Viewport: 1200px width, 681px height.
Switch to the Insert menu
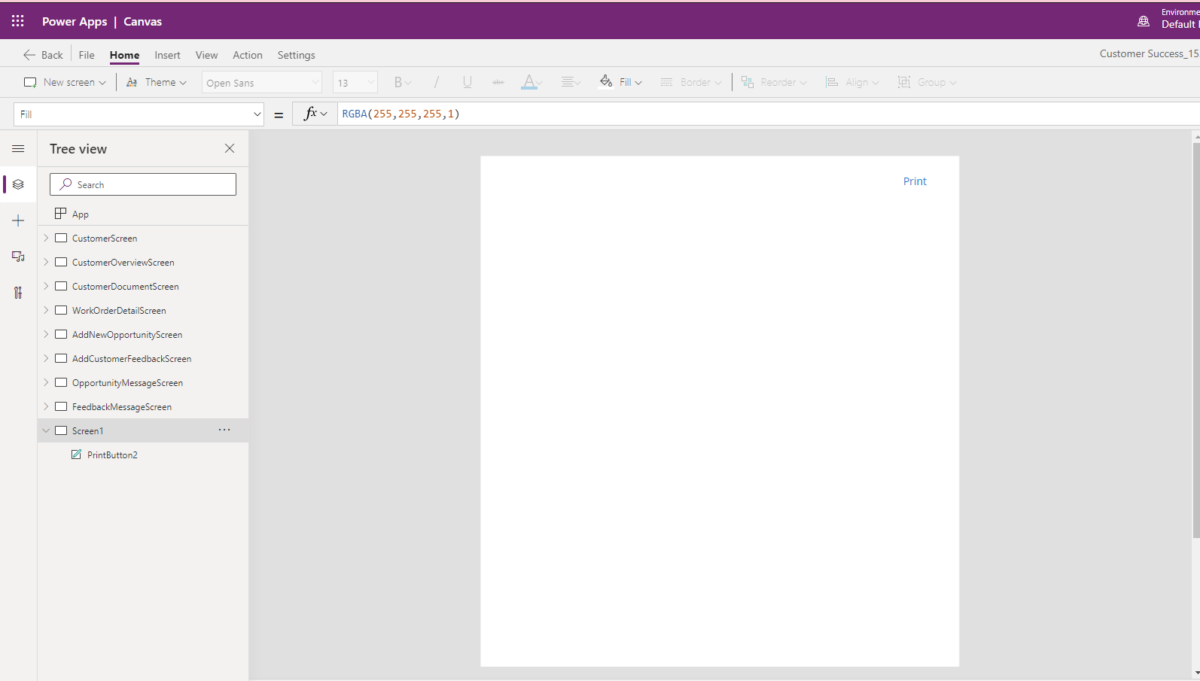pyautogui.click(x=167, y=55)
